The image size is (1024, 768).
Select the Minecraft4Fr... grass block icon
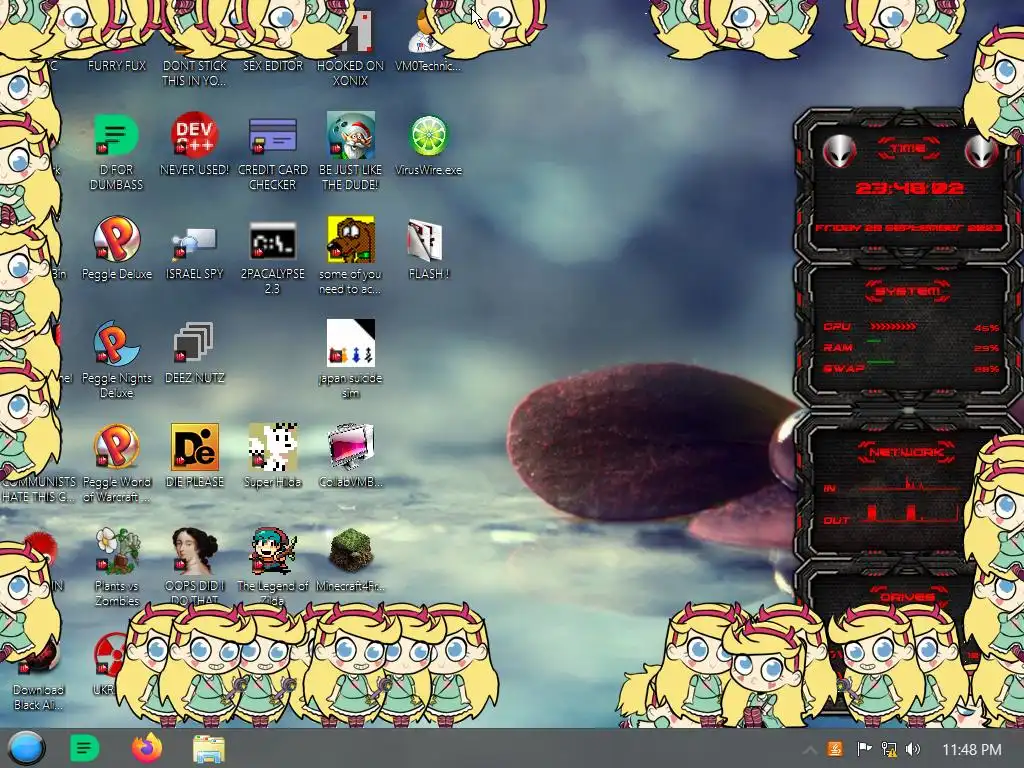tap(351, 551)
